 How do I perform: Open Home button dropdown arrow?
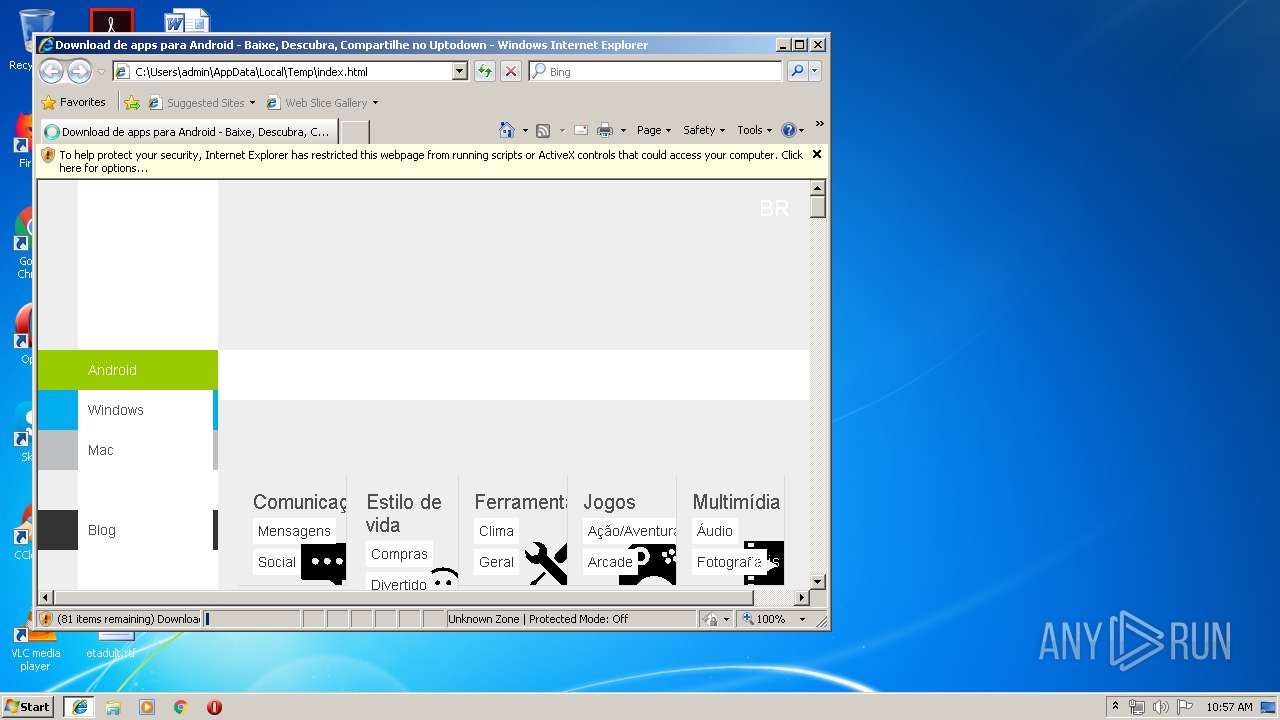[x=525, y=130]
